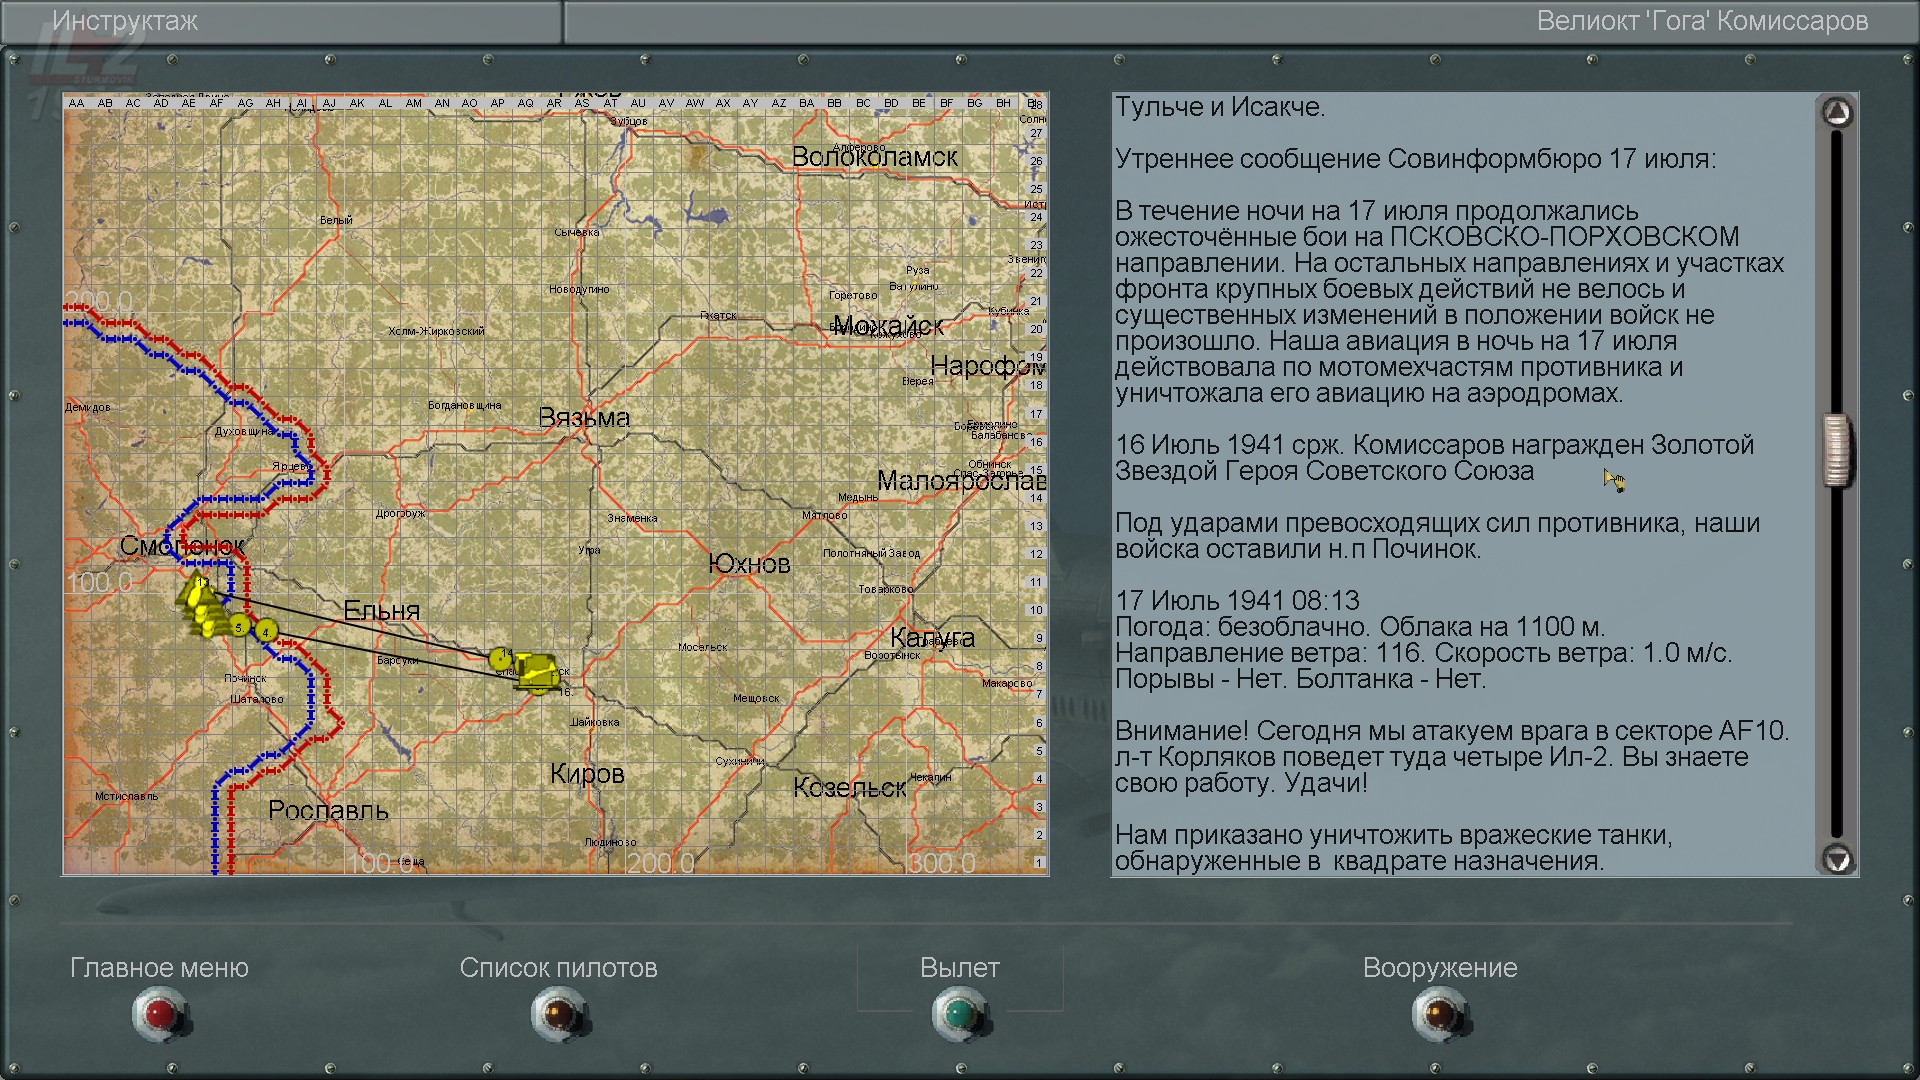Click the briefing scrollbar slider handle
This screenshot has height=1080, width=1920.
1837,450
